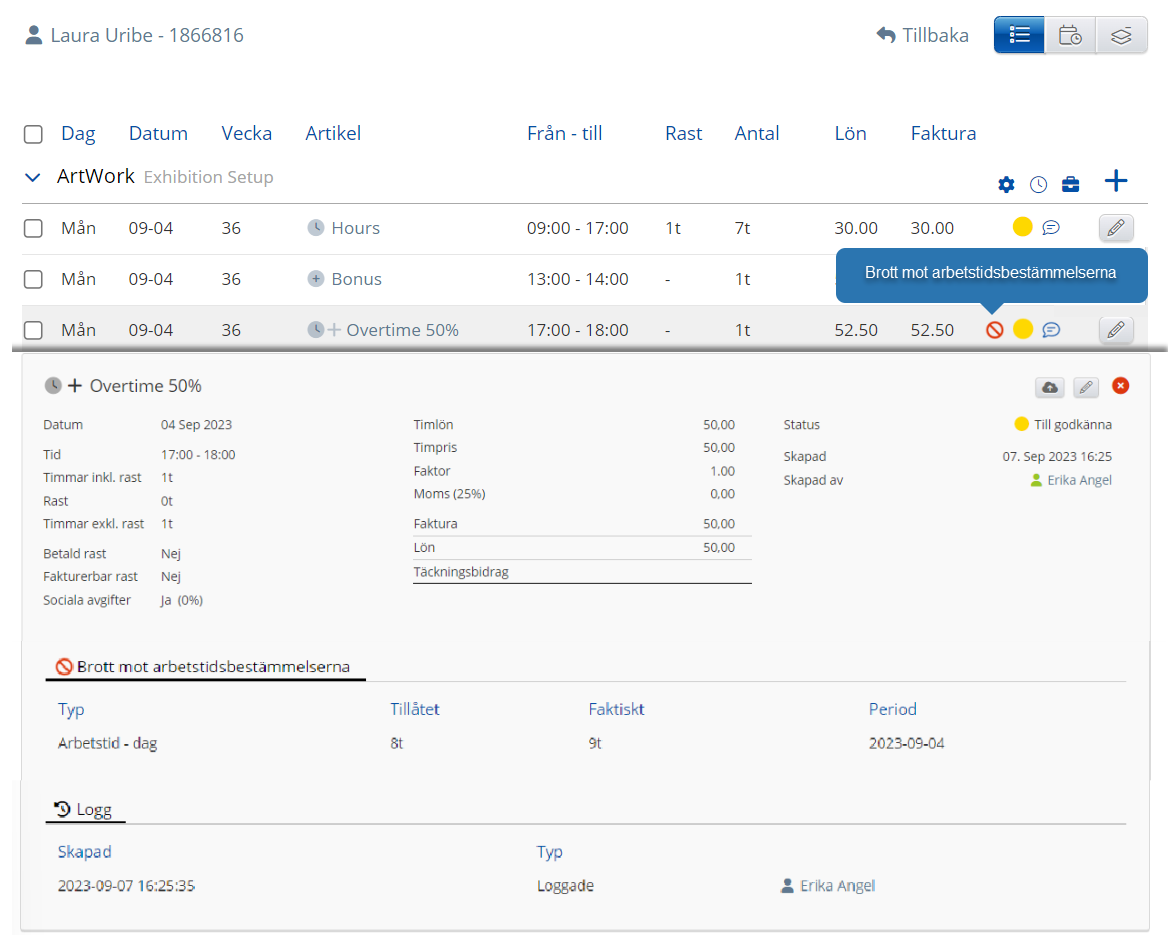Sort by Artikel column header
1168x935 pixels.
point(333,133)
